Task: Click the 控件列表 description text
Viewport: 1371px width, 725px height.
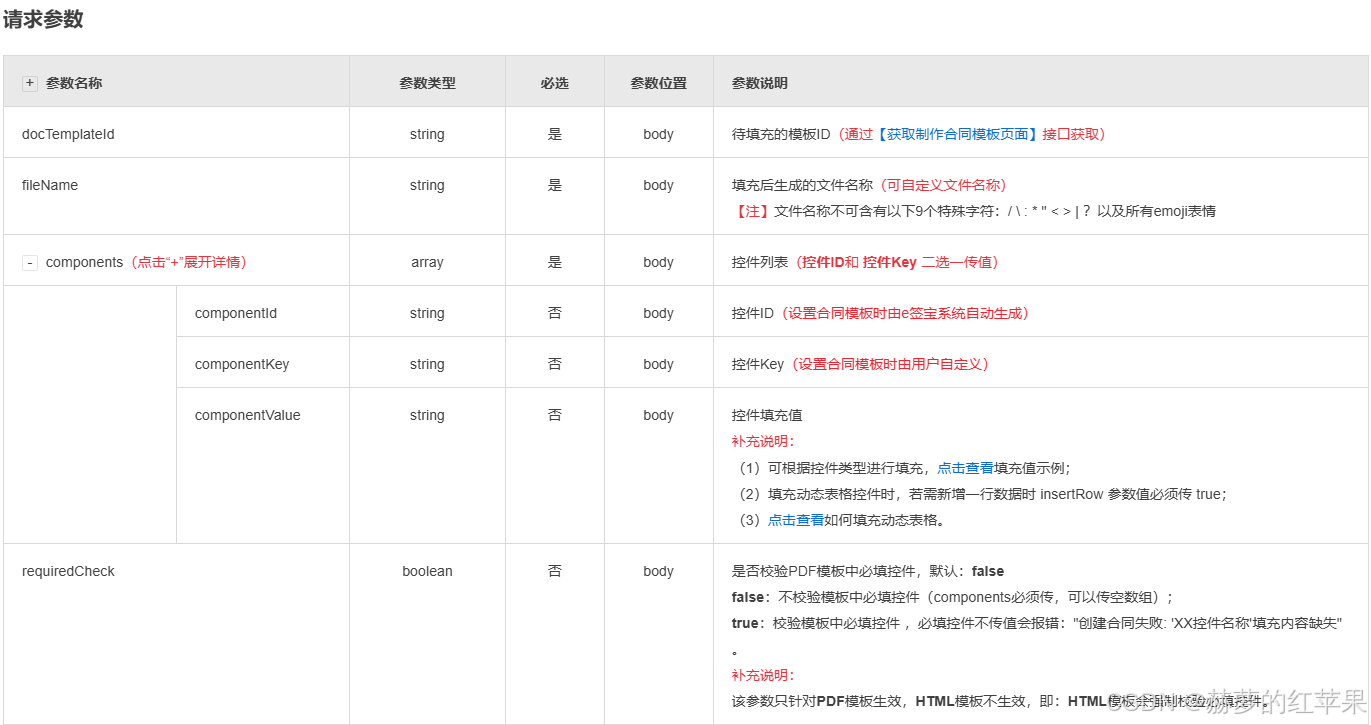Action: pyautogui.click(x=760, y=262)
